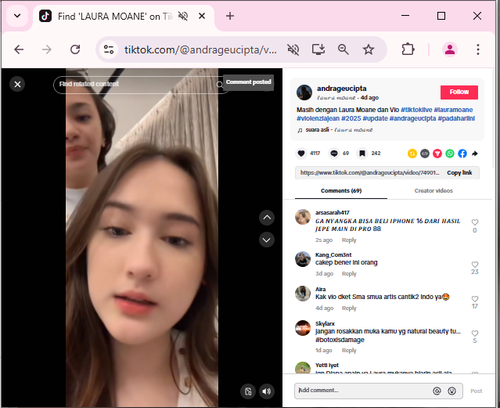Open zoom magnifier in address bar

tap(343, 50)
